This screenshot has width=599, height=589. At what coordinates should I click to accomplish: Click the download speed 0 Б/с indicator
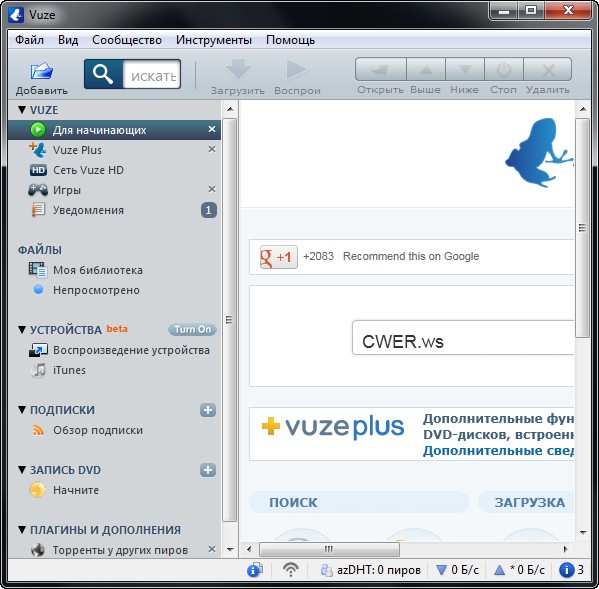point(458,570)
